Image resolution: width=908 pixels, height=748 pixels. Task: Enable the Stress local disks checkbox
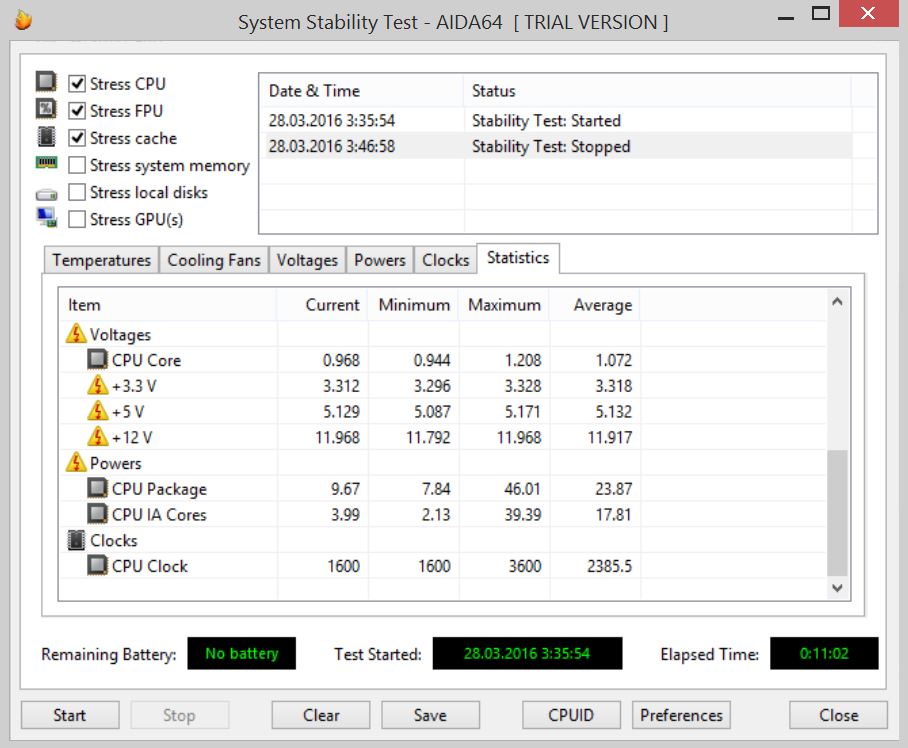point(77,192)
